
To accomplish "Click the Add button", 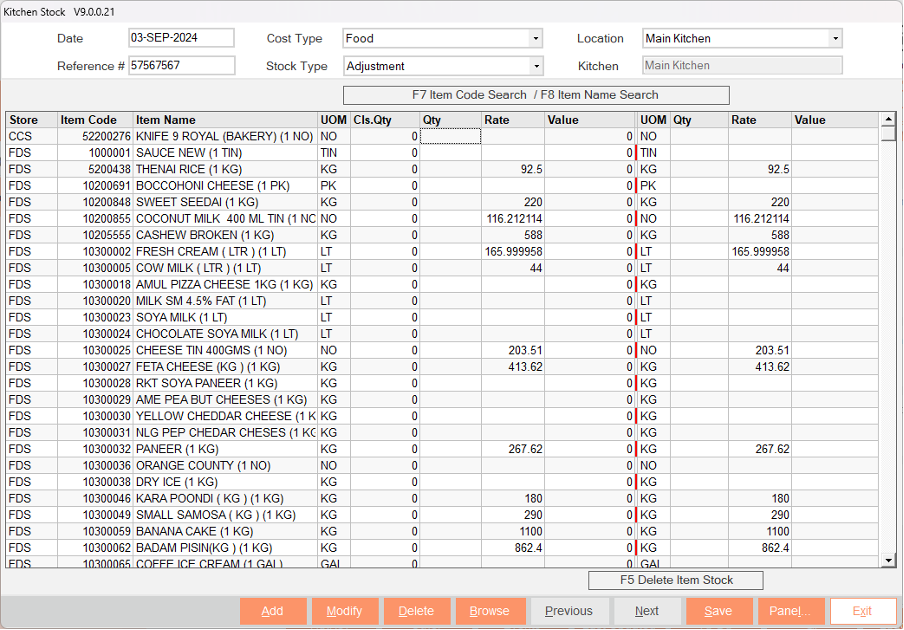I will (x=272, y=611).
